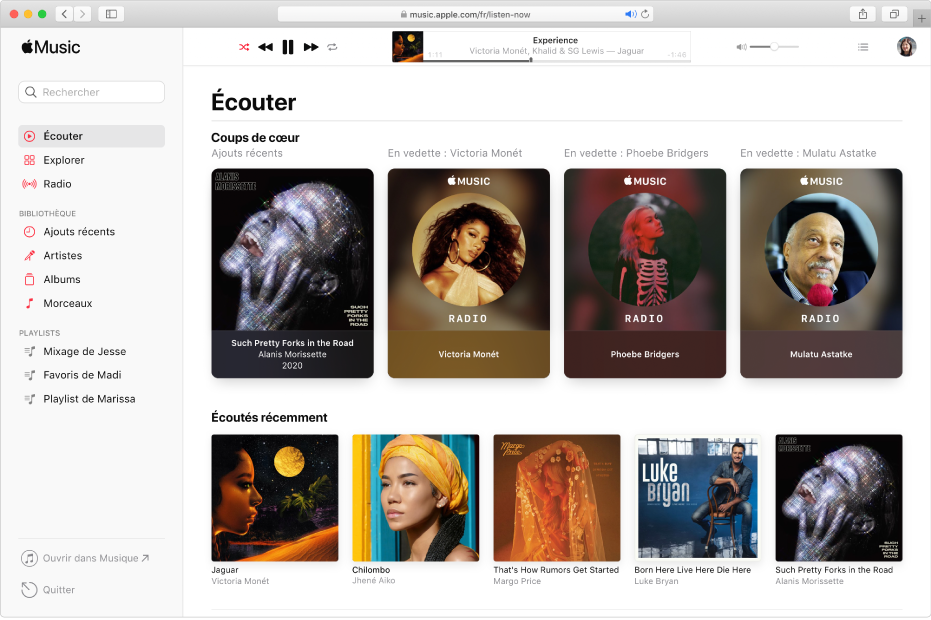The width and height of the screenshot is (931, 620).
Task: Open the Share menu
Action: 862,14
